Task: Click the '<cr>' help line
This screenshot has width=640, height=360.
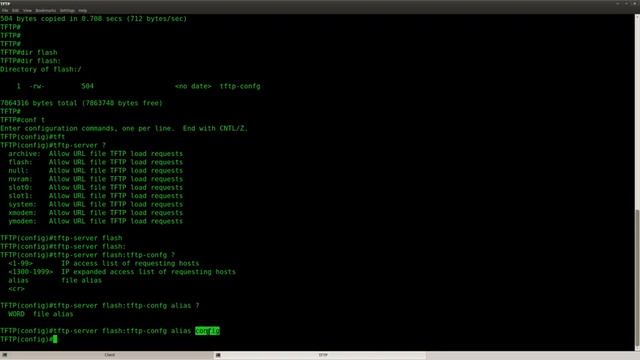Action: pyautogui.click(x=16, y=289)
